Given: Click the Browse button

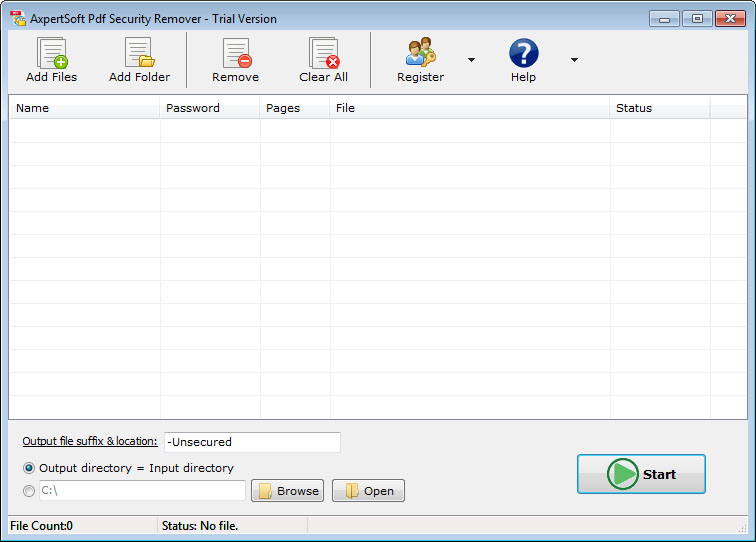Looking at the screenshot, I should pos(287,491).
